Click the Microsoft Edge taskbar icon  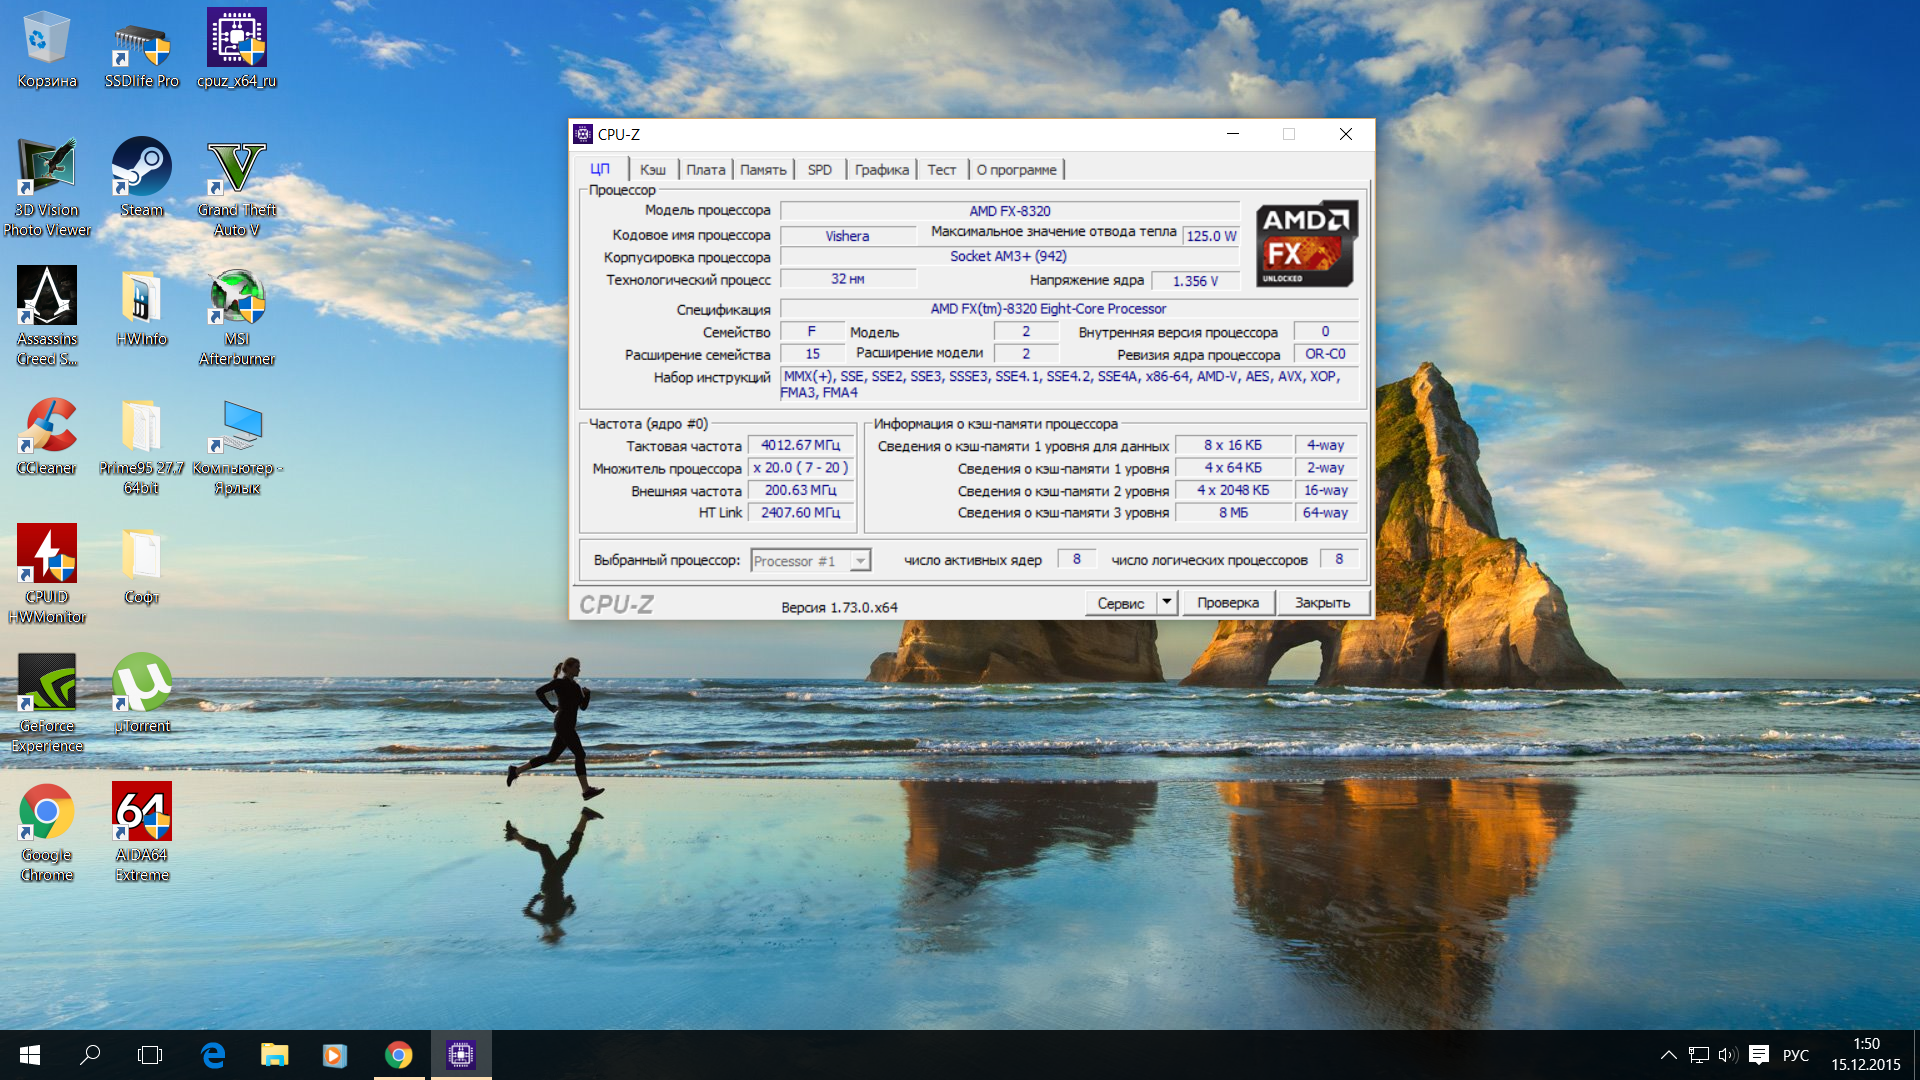(213, 1055)
